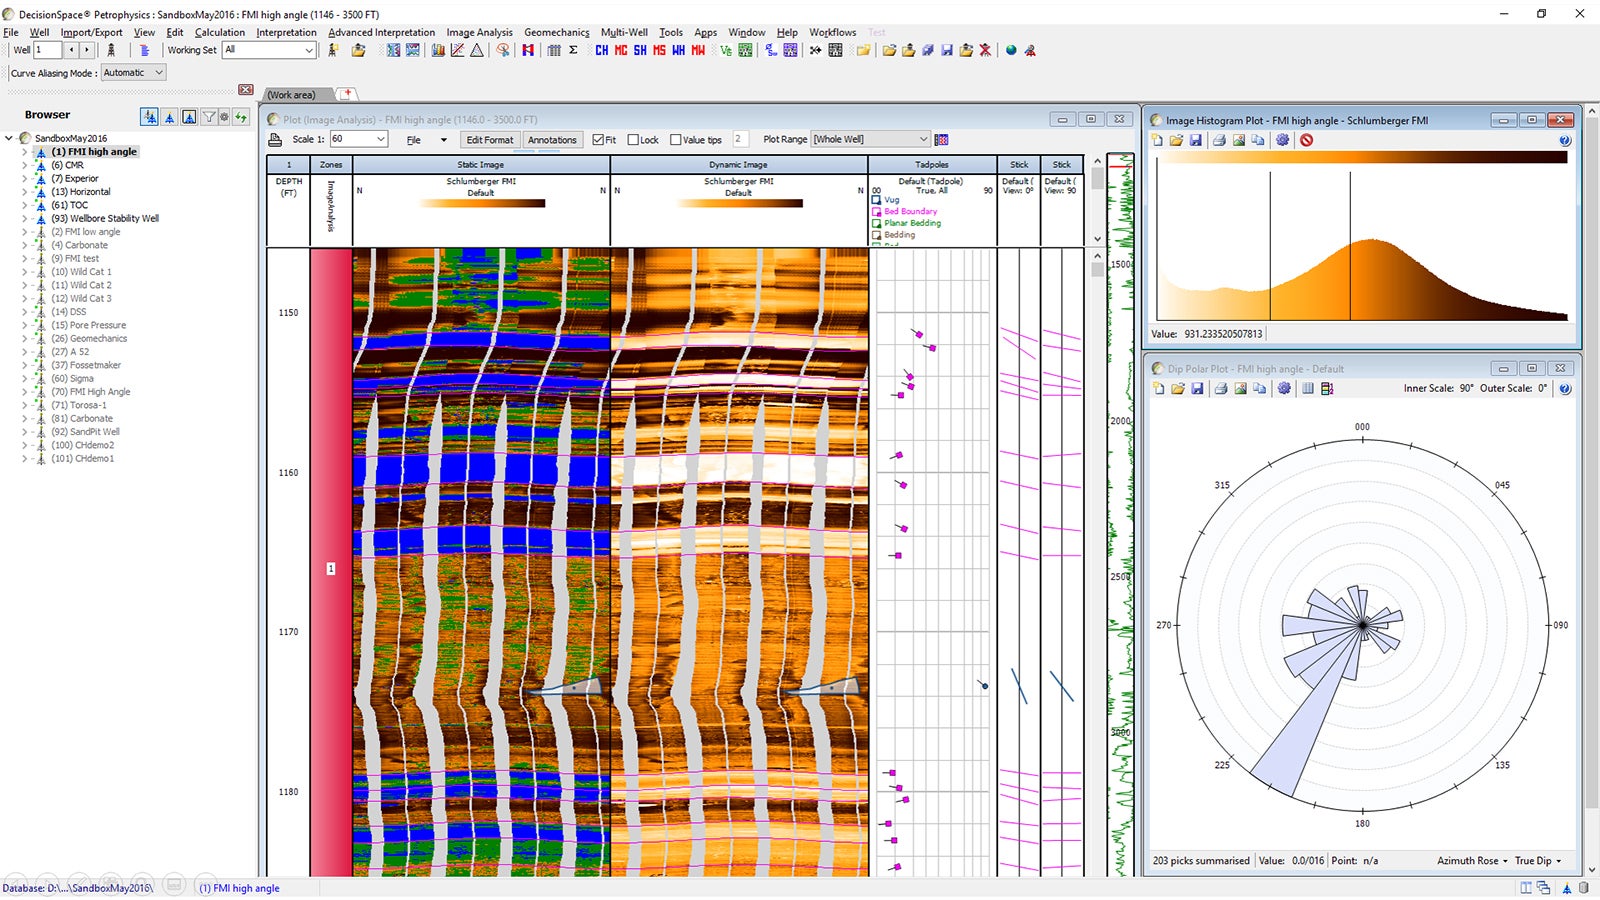Click the green refresh arrows icon in Browser
Viewport: 1600px width, 900px height.
241,117
